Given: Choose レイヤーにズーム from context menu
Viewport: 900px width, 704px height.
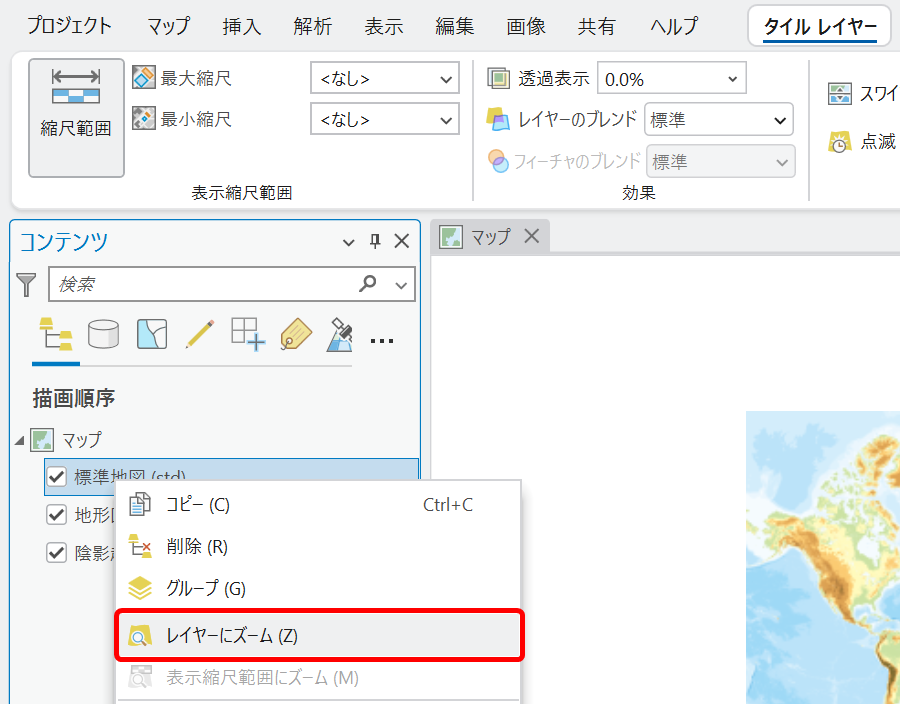Looking at the screenshot, I should point(318,635).
